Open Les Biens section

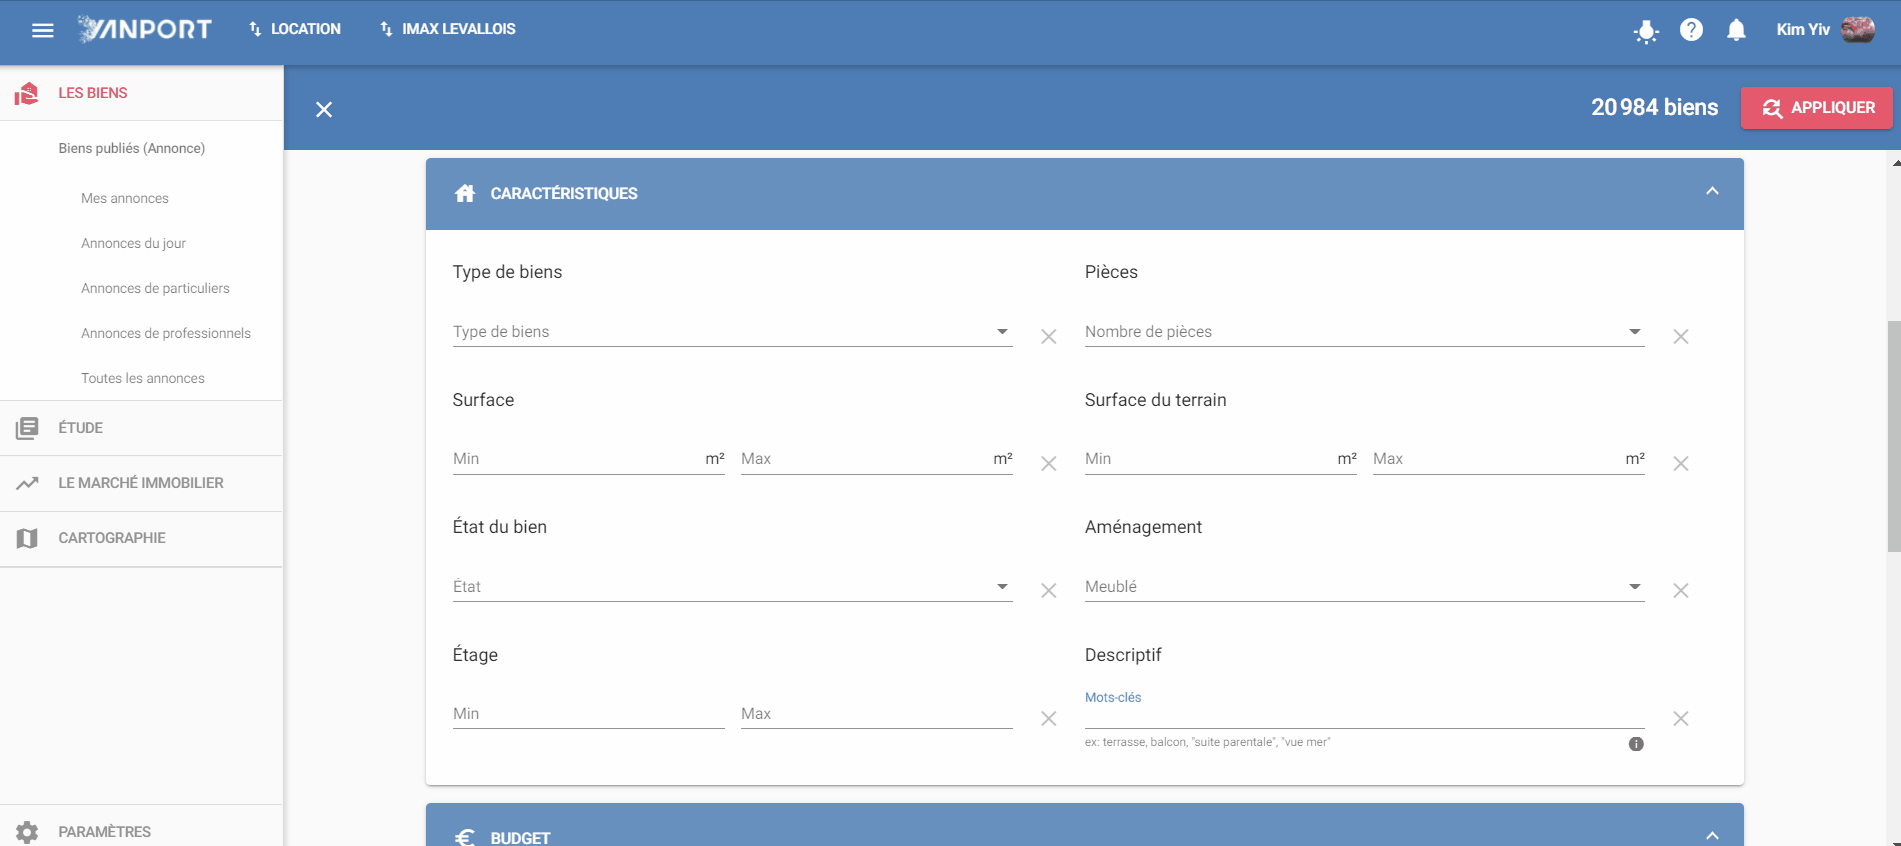pyautogui.click(x=141, y=93)
